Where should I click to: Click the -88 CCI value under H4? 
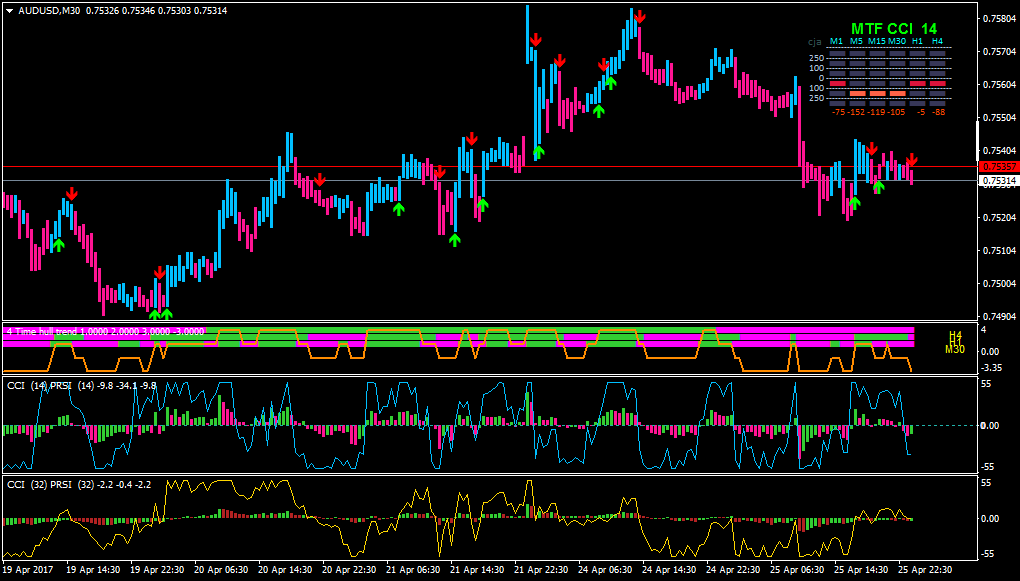(x=939, y=113)
